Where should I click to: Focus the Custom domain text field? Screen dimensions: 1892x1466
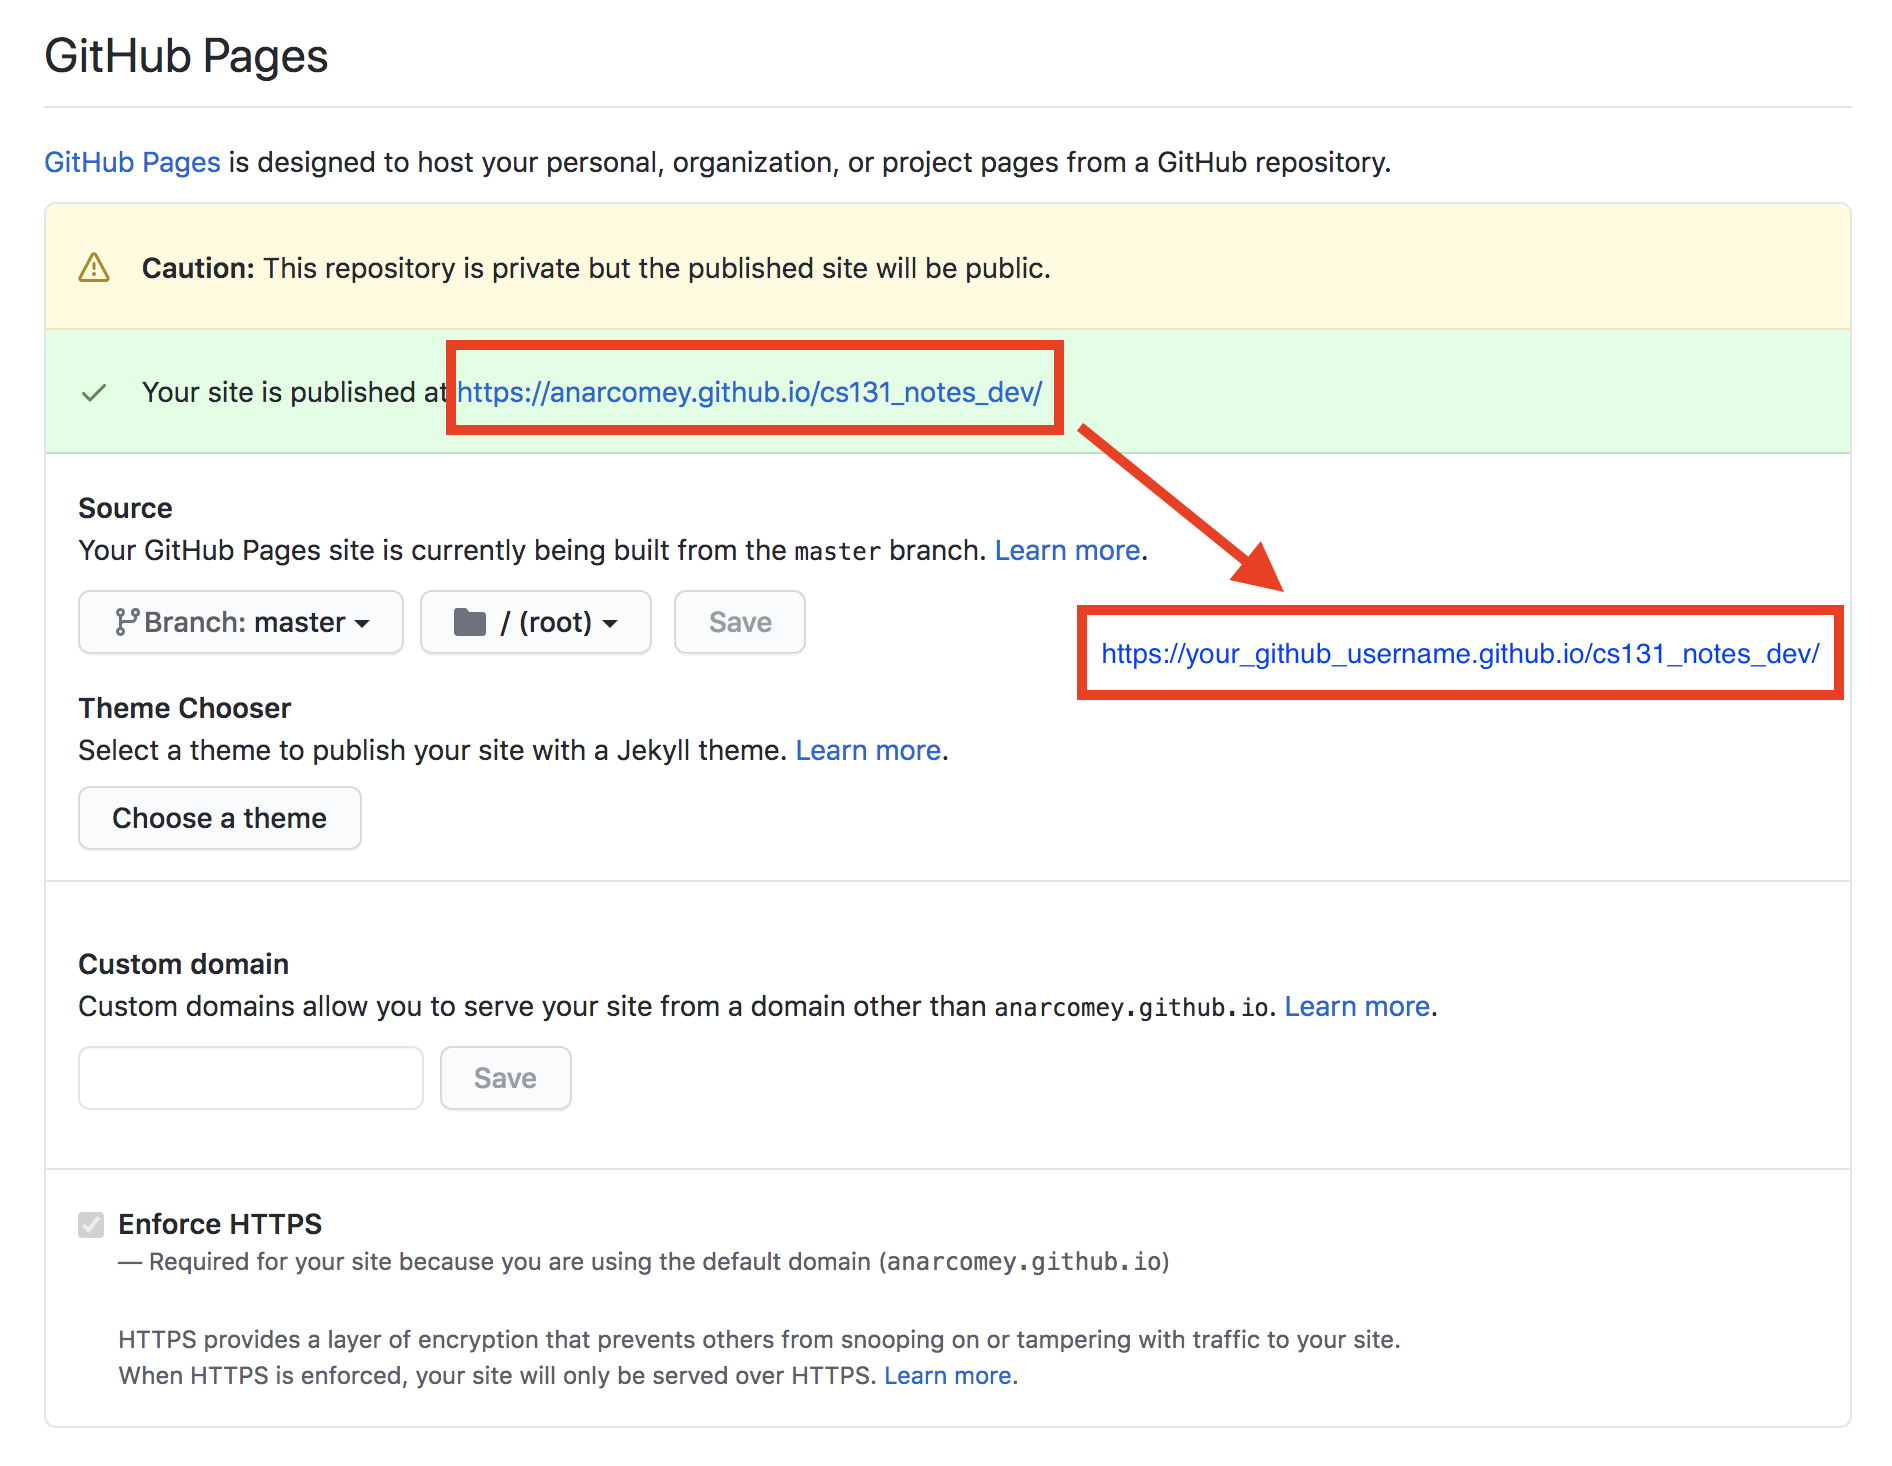[x=251, y=1078]
